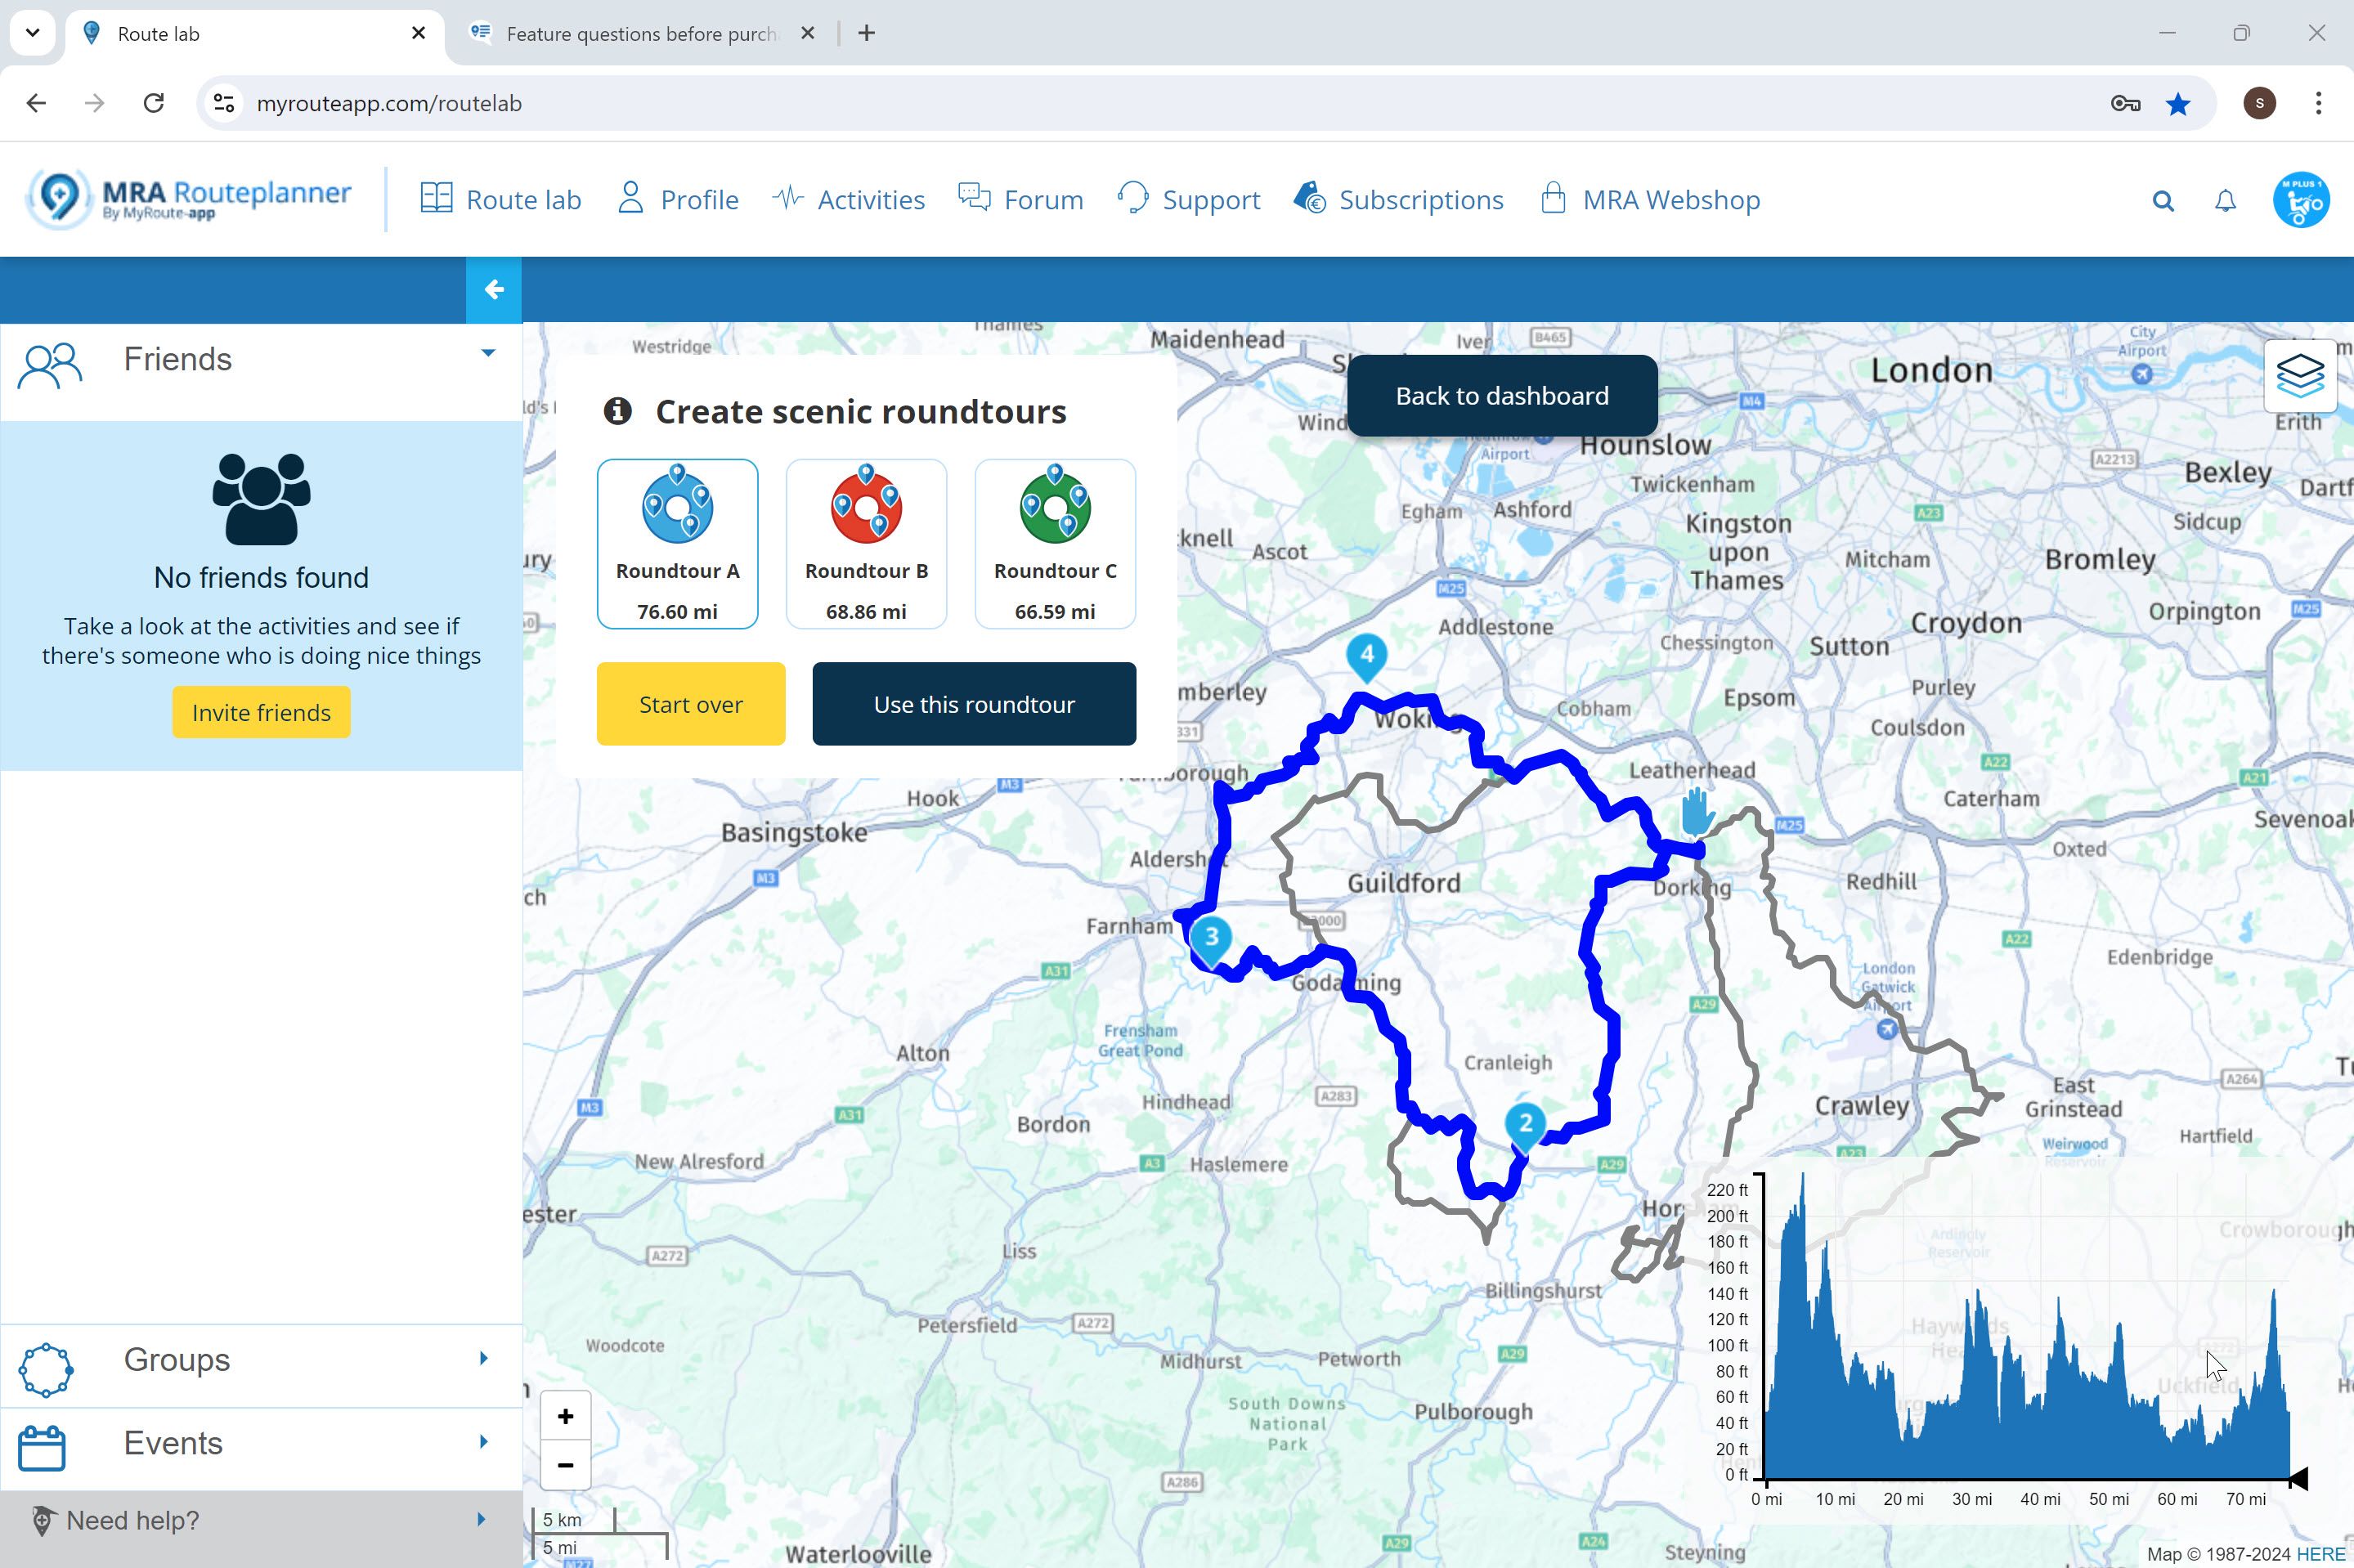Collapse the sidebar with the arrow
This screenshot has height=1568, width=2354.
coord(493,290)
